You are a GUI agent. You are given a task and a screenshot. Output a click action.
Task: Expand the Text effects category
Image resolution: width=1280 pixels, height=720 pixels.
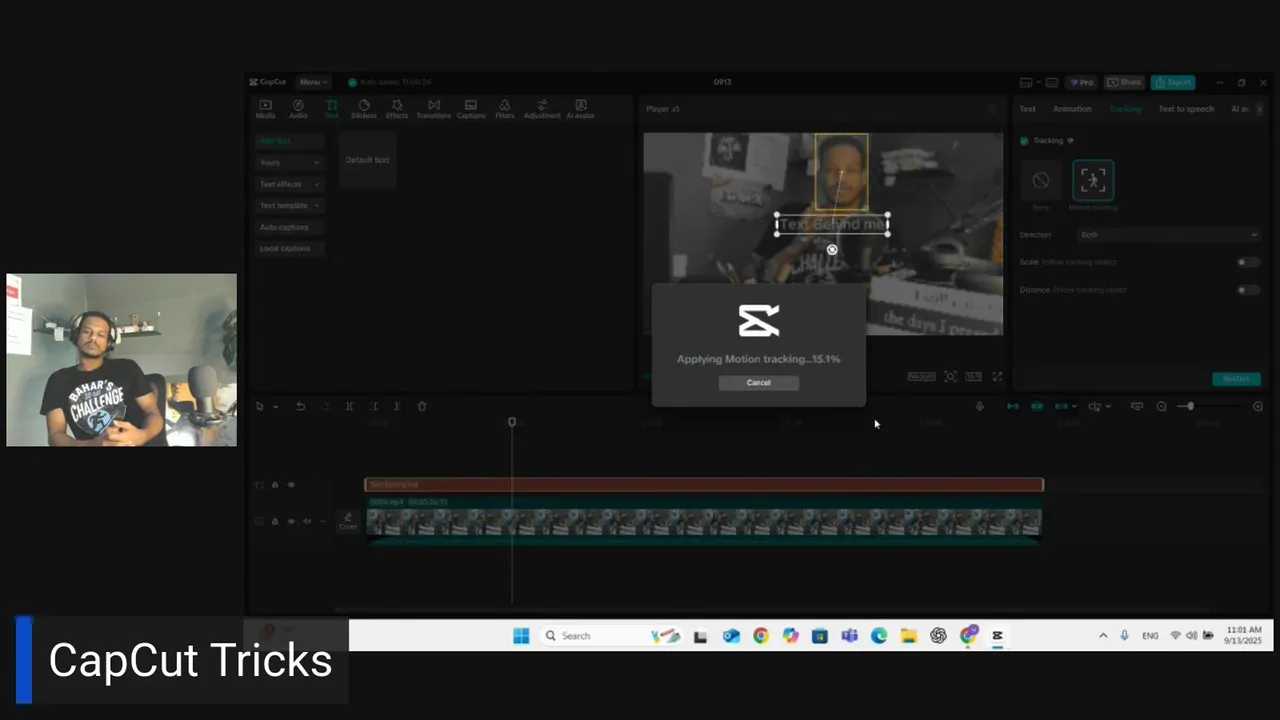point(290,184)
